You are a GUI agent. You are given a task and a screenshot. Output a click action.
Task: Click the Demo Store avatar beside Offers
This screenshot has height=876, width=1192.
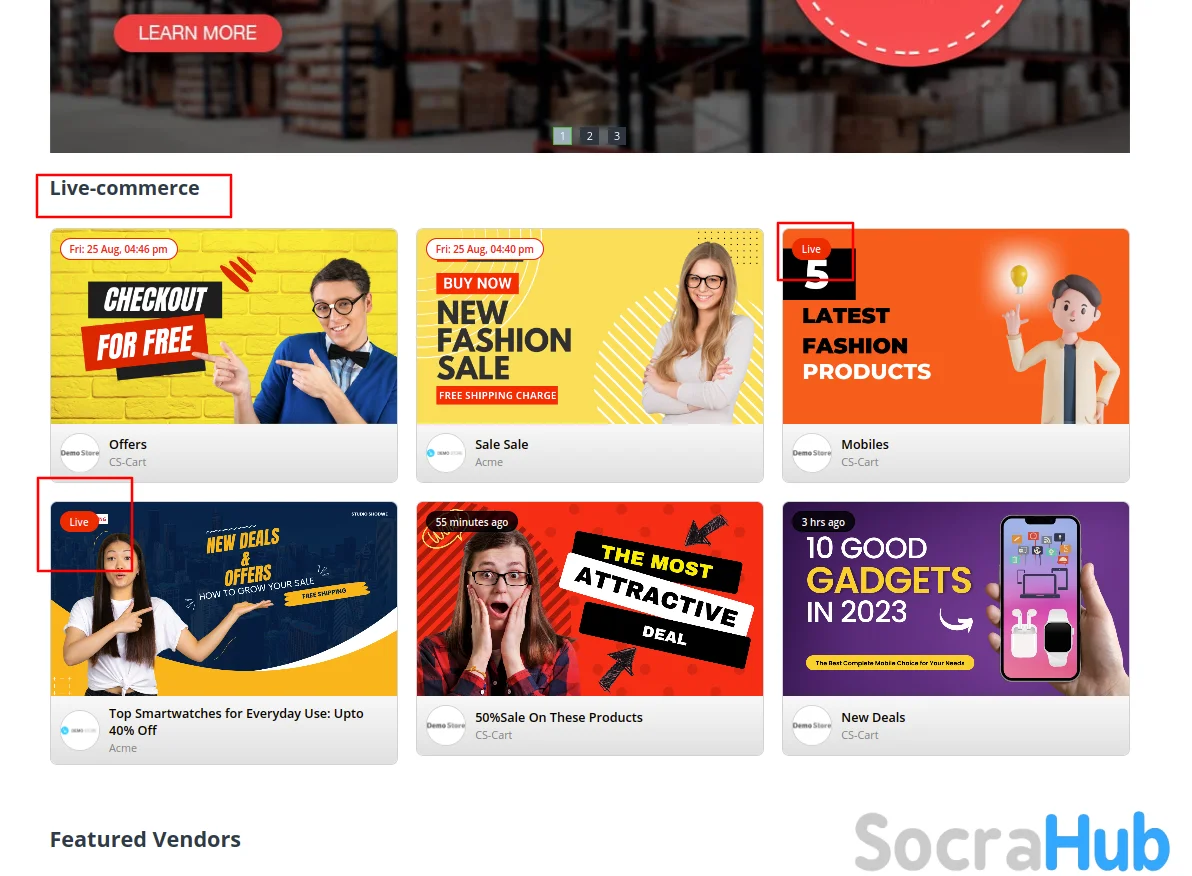(80, 452)
